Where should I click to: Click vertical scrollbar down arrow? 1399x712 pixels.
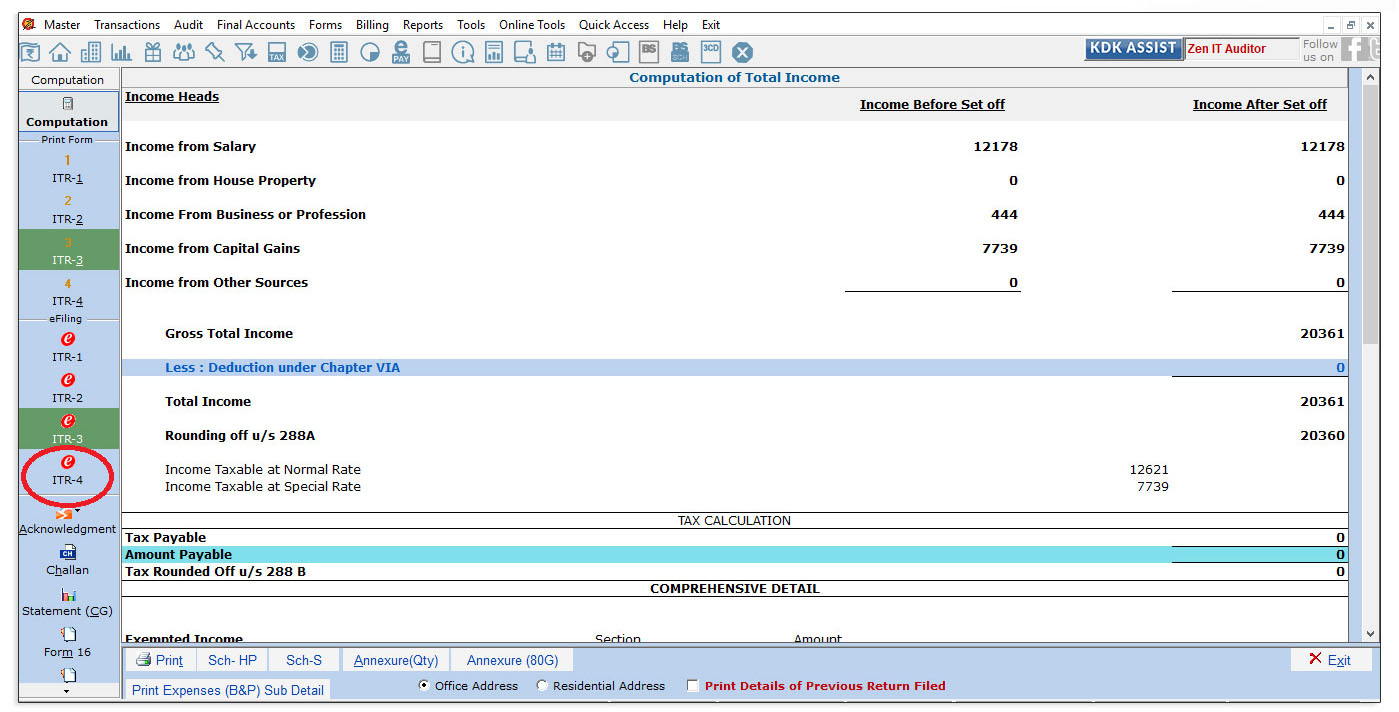[x=1369, y=633]
